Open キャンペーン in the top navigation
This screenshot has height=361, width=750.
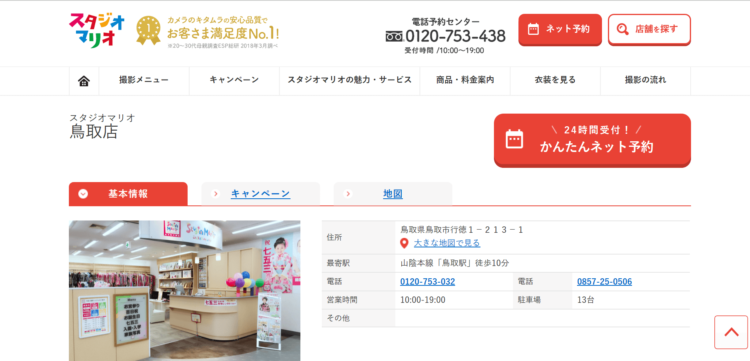coord(234,80)
